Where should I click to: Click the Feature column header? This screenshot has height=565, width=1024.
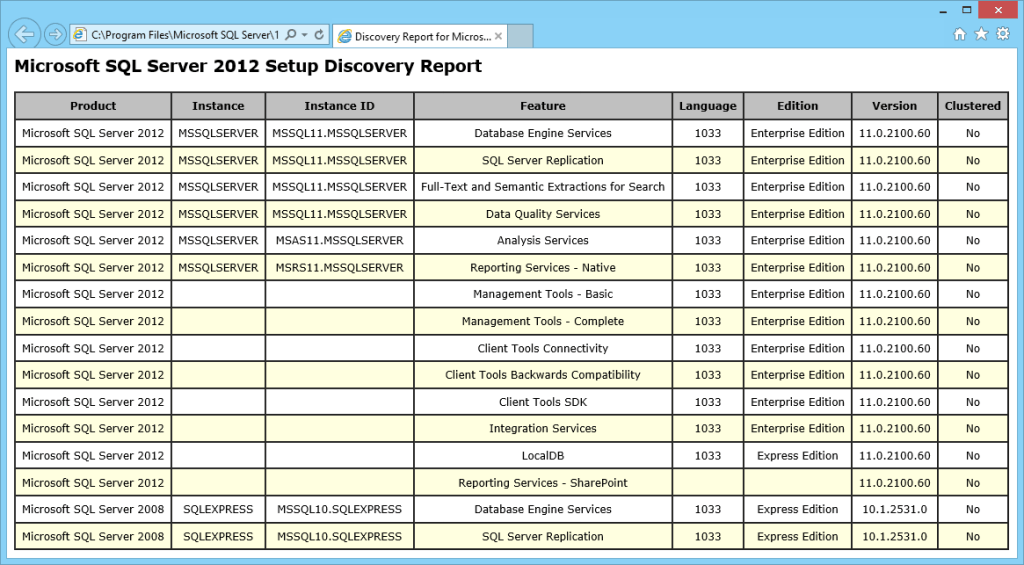coord(543,106)
